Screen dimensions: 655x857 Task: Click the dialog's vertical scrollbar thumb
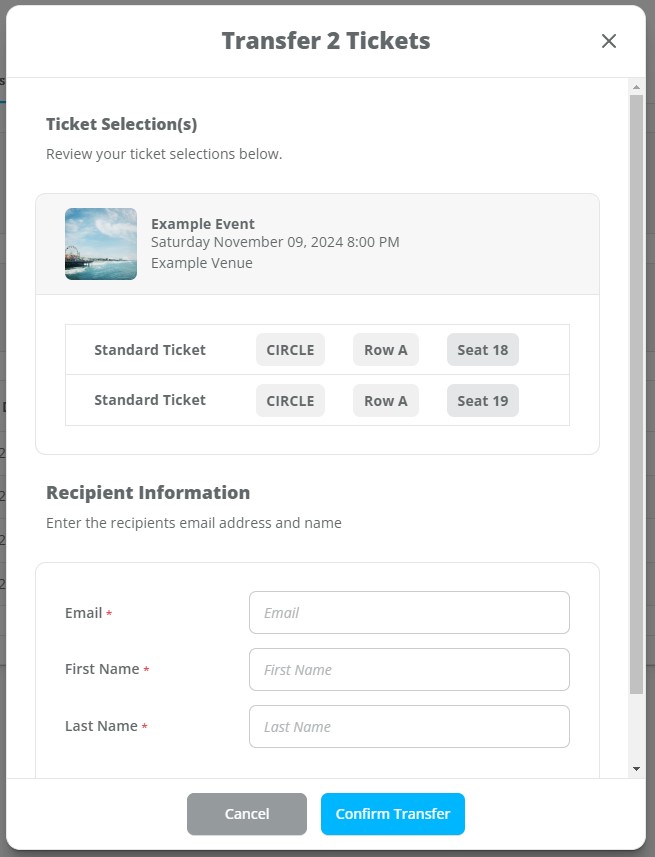(x=636, y=395)
